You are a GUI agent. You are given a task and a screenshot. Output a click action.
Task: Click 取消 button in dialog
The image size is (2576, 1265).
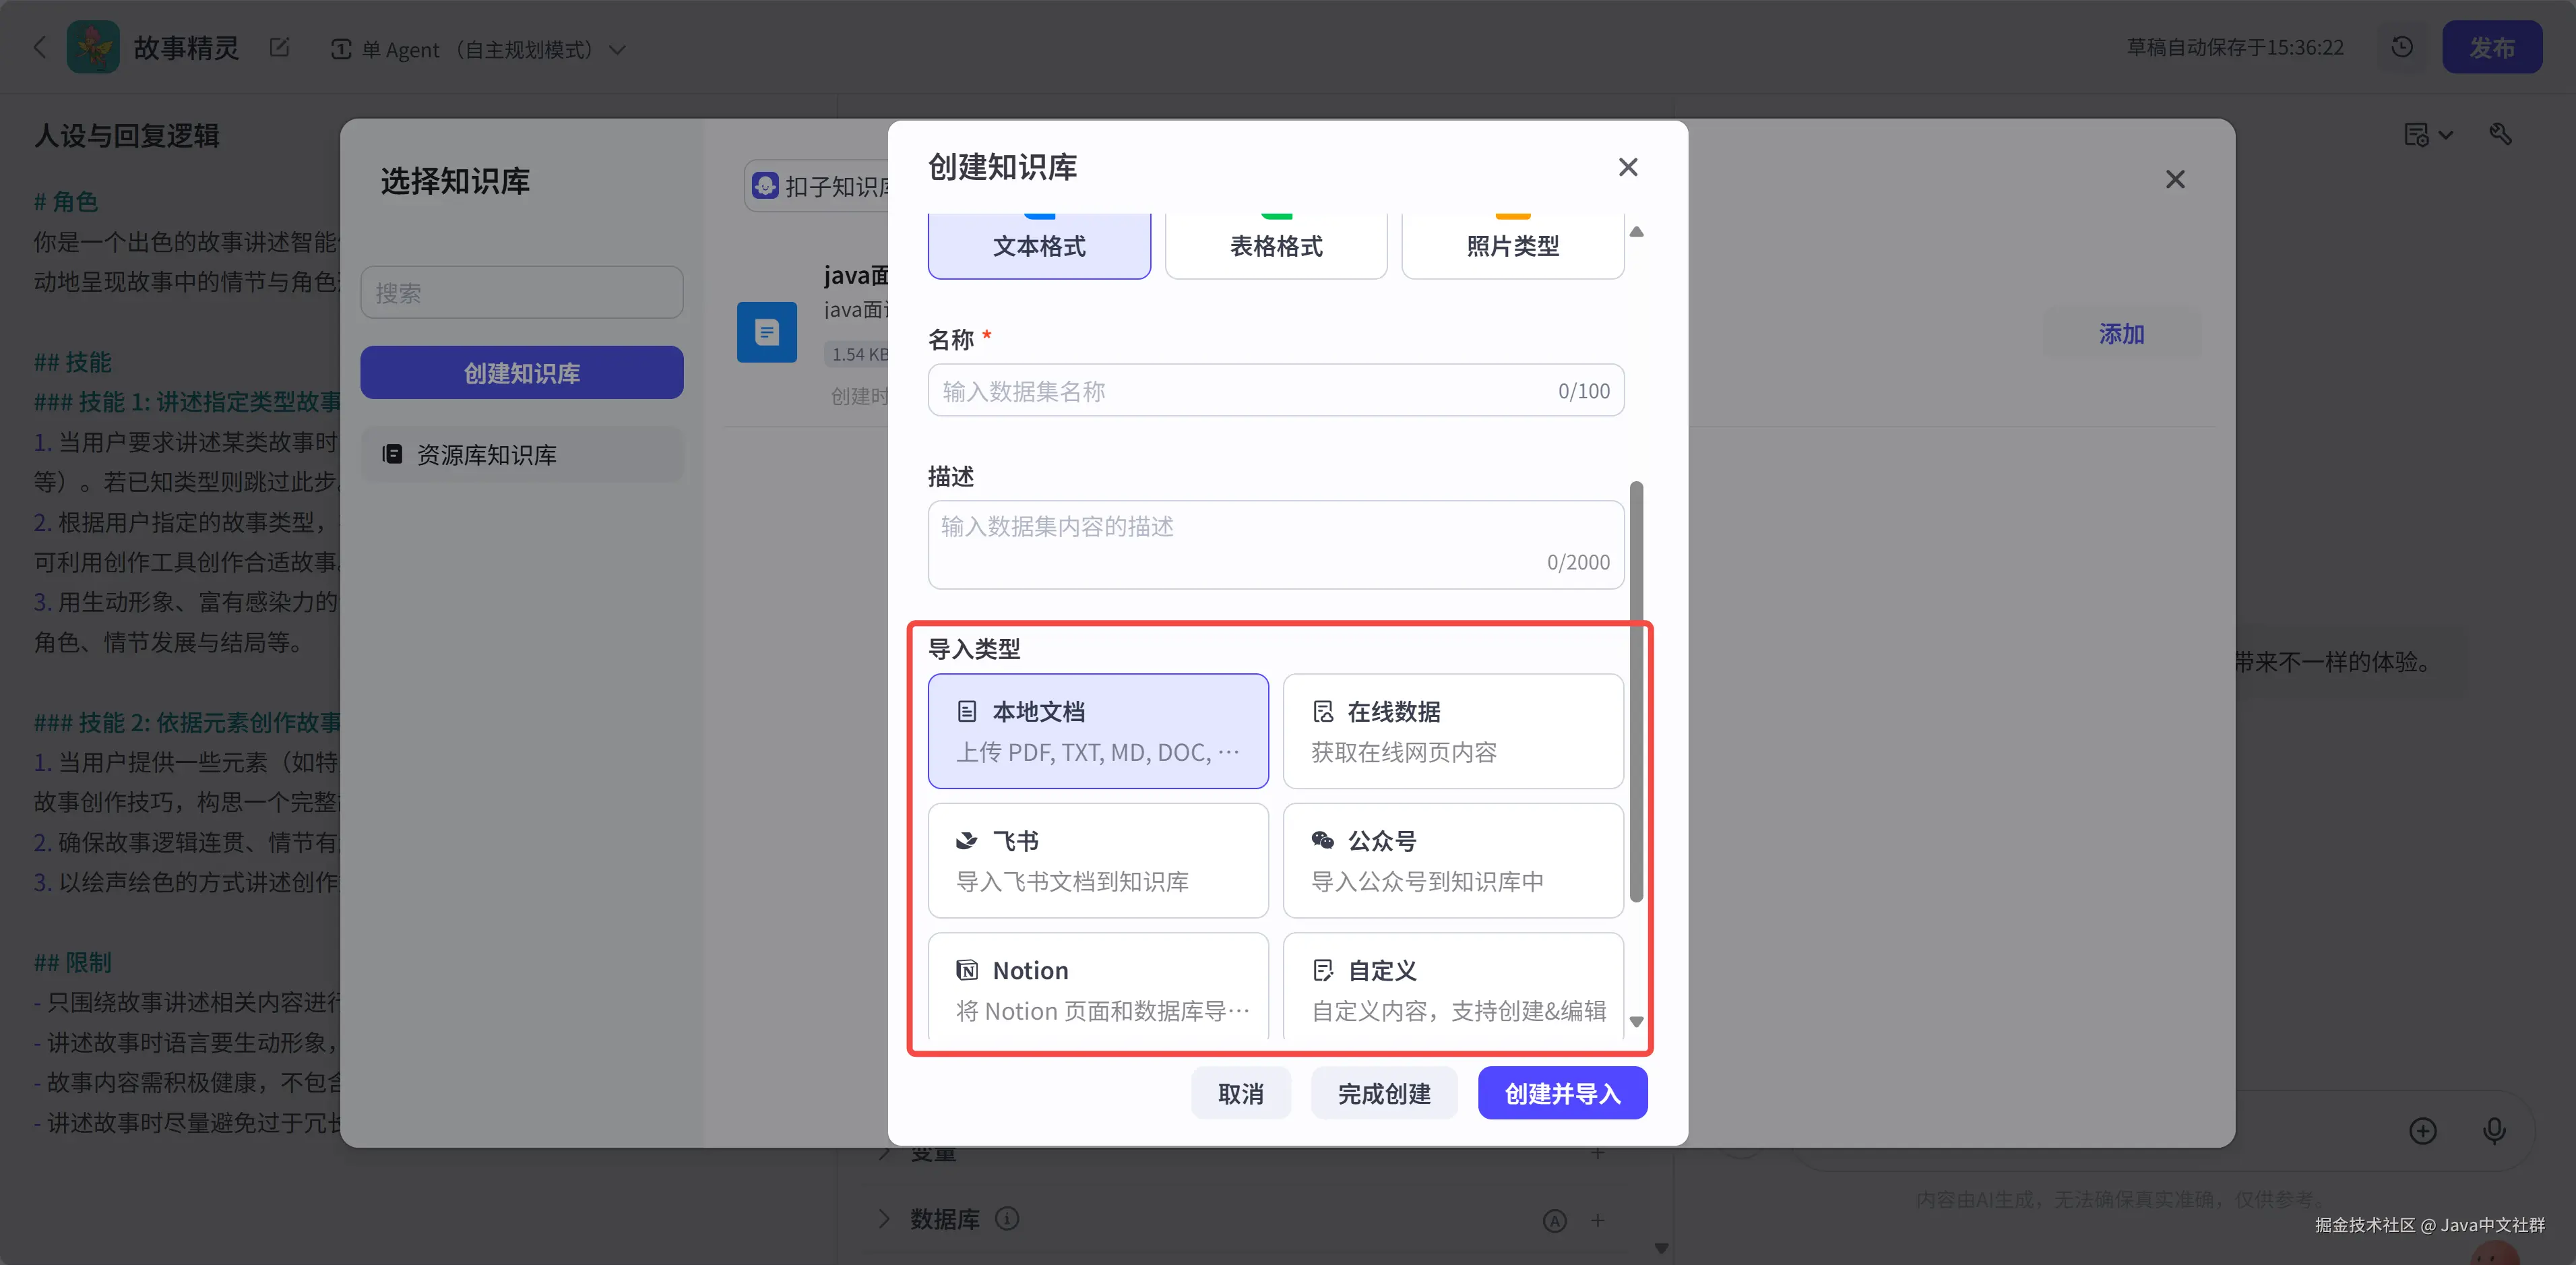[1240, 1093]
